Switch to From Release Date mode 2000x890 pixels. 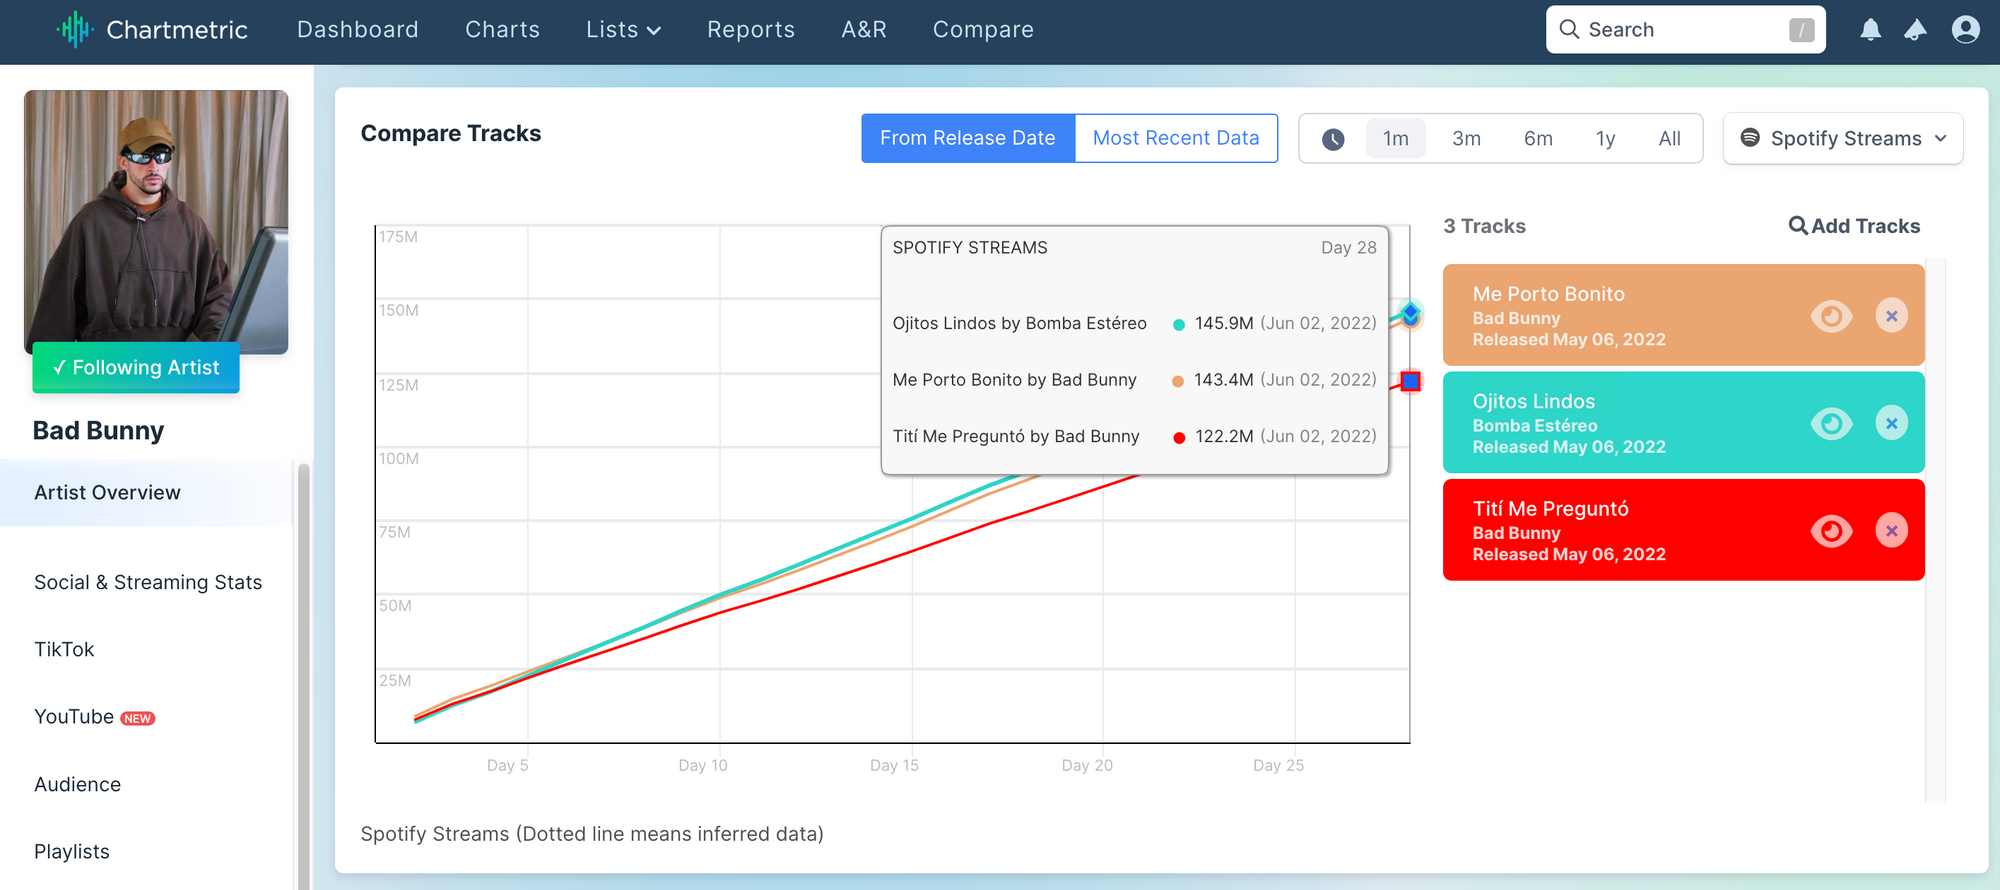tap(968, 138)
